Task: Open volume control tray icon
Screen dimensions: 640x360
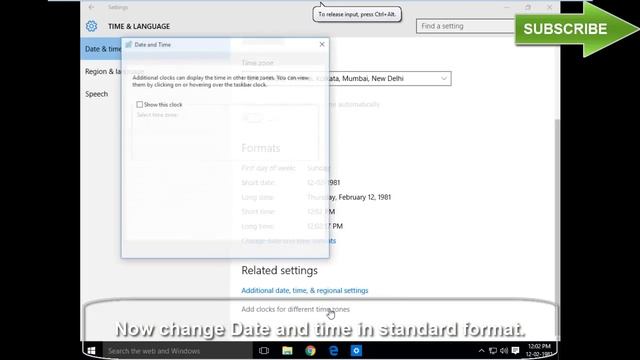Action: point(504,351)
